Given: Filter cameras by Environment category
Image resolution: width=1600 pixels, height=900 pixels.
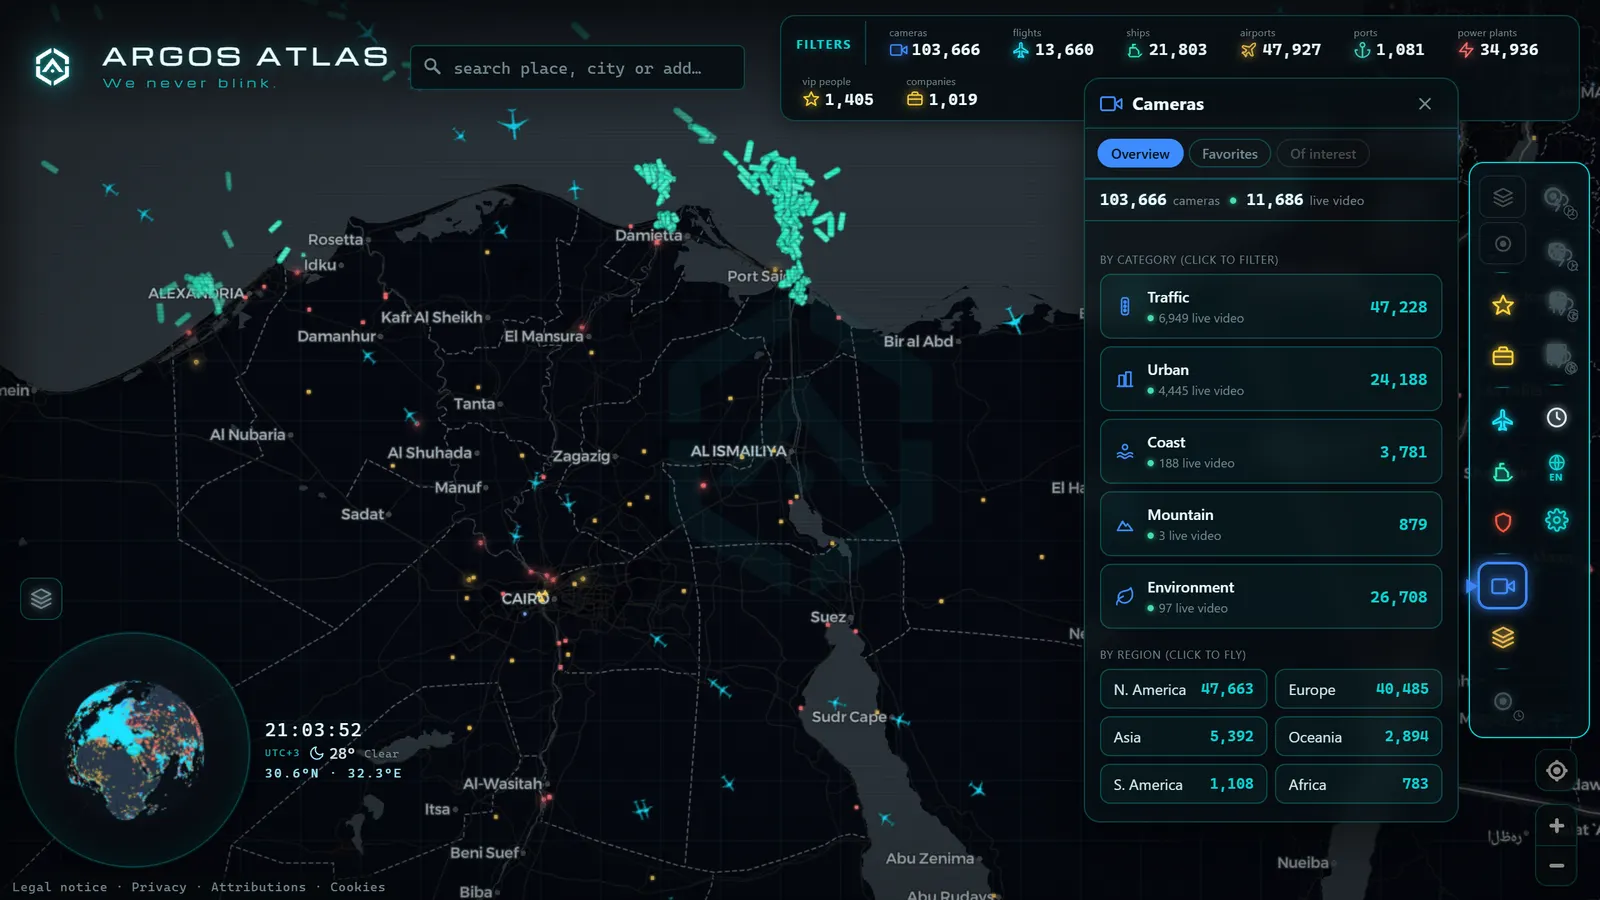Looking at the screenshot, I should coord(1271,597).
